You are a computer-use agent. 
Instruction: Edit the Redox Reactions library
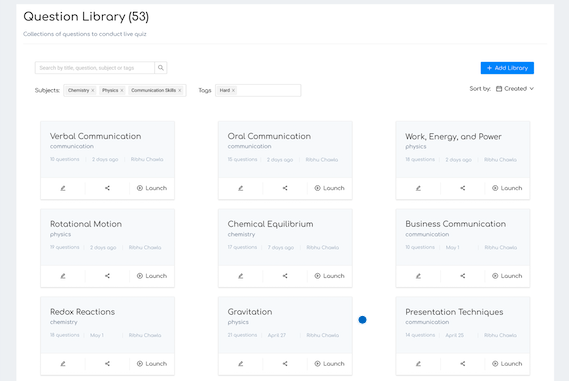(63, 364)
